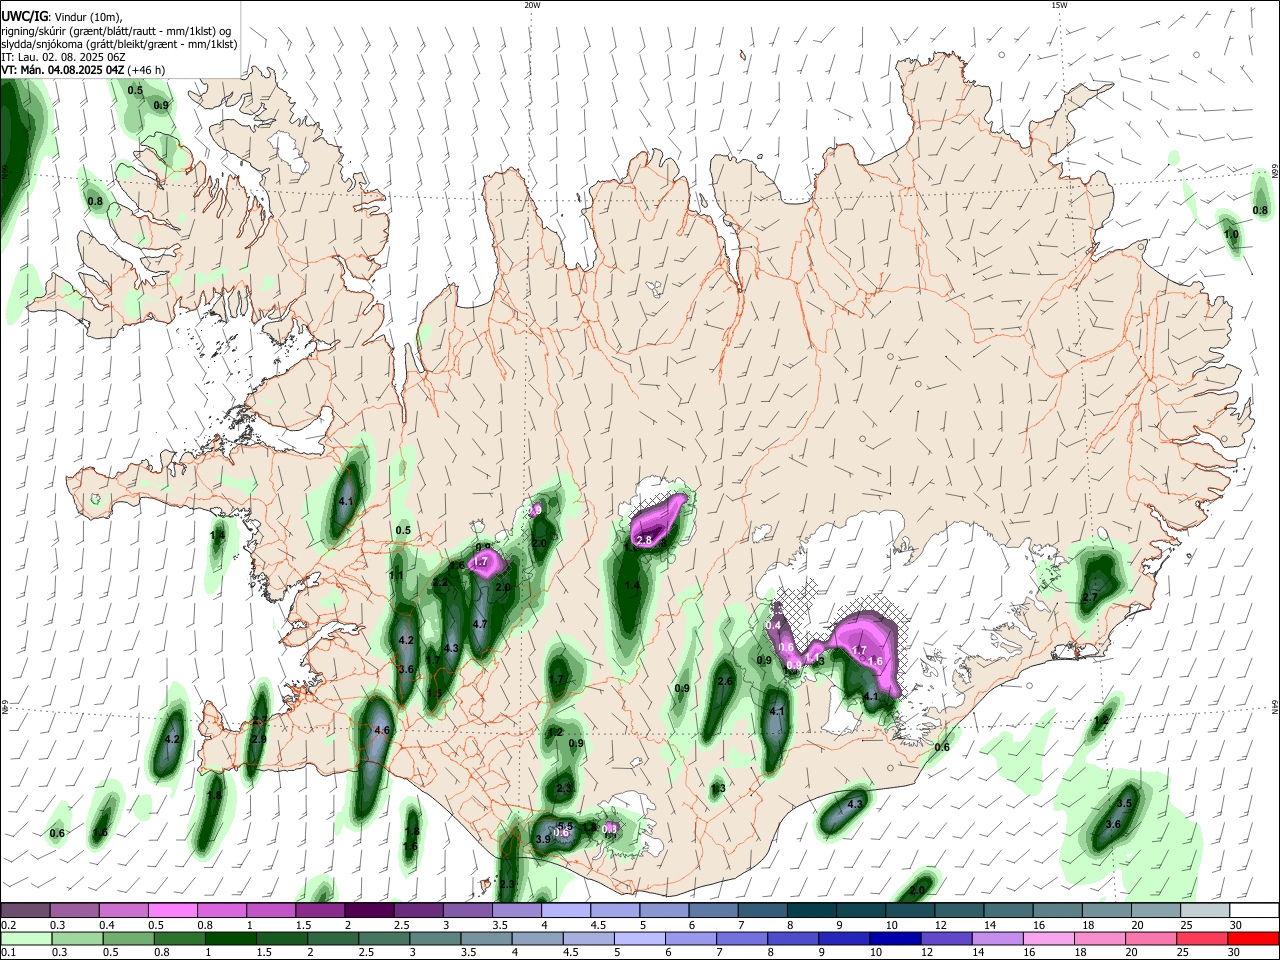Click the 20W longitude label
Image resolution: width=1280 pixels, height=960 pixels.
coord(532,5)
